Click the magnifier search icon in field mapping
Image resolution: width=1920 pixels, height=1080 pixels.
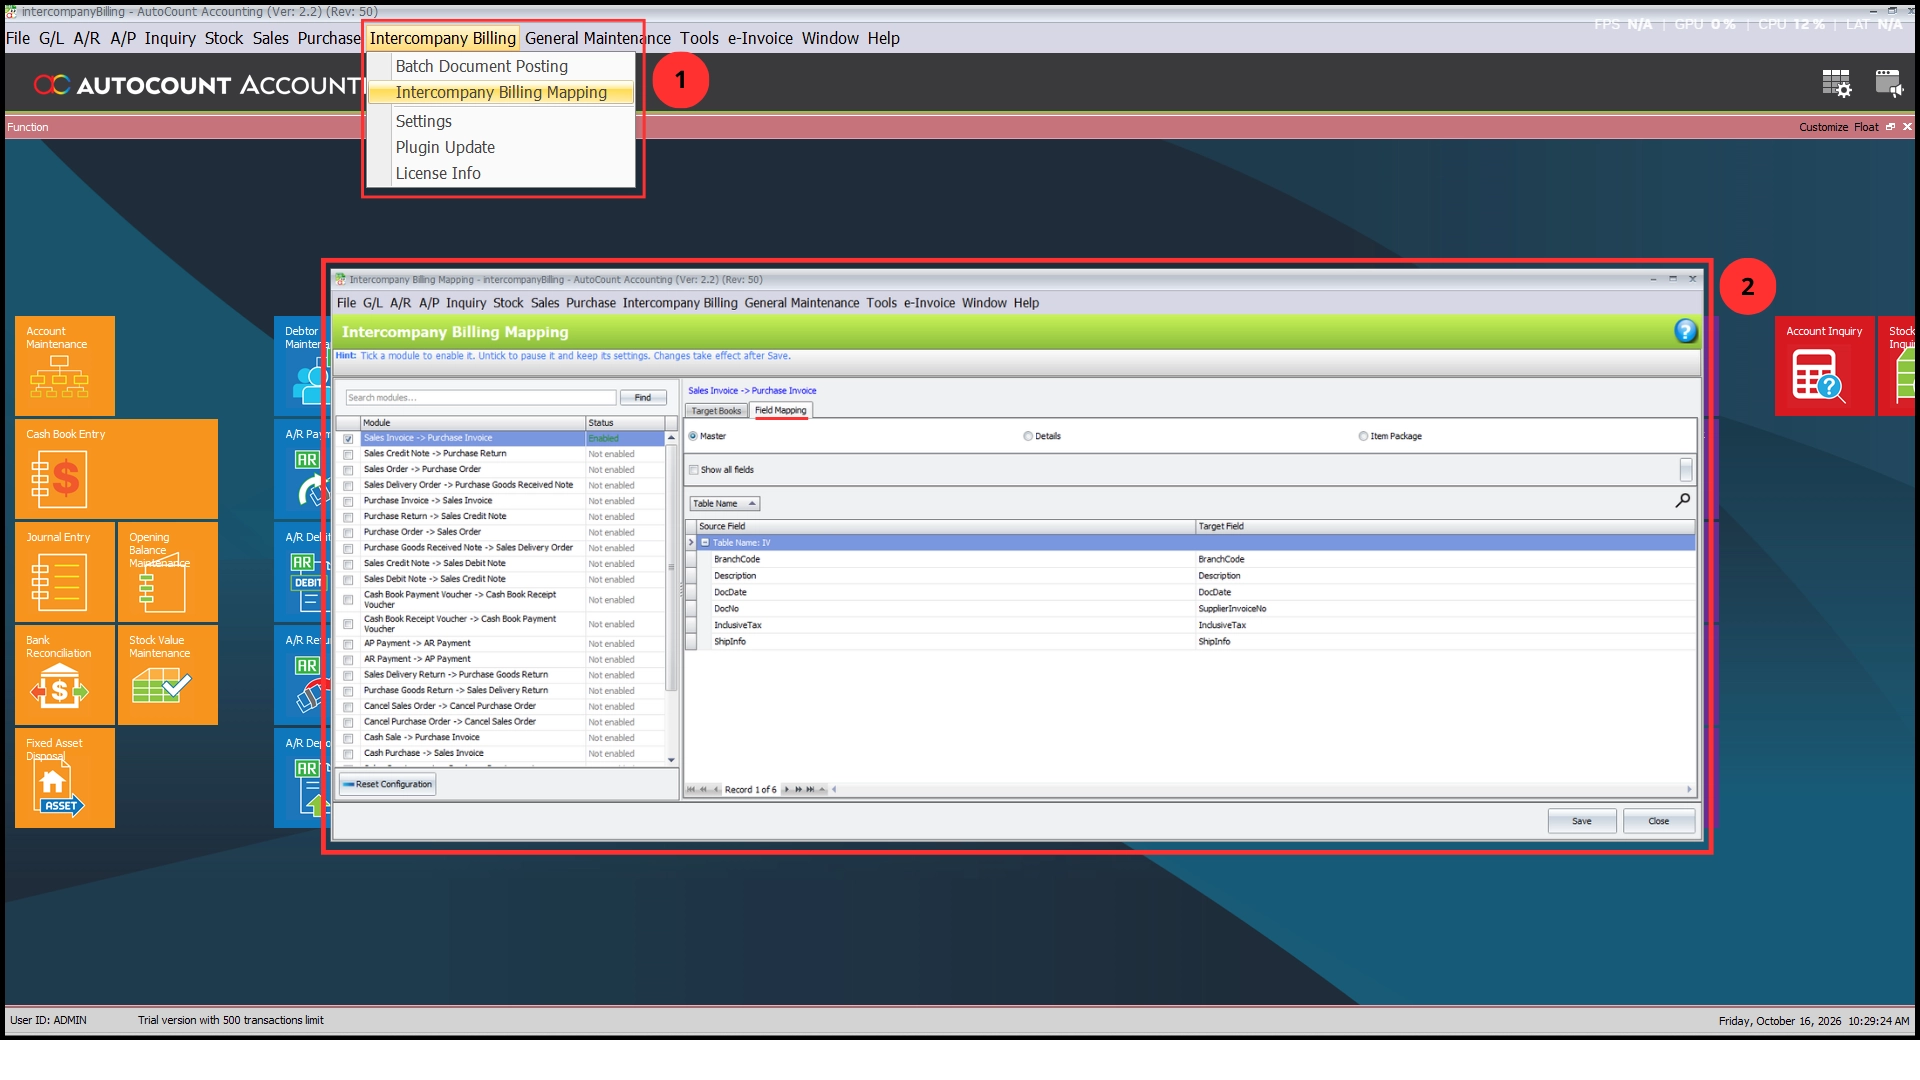(x=1683, y=500)
